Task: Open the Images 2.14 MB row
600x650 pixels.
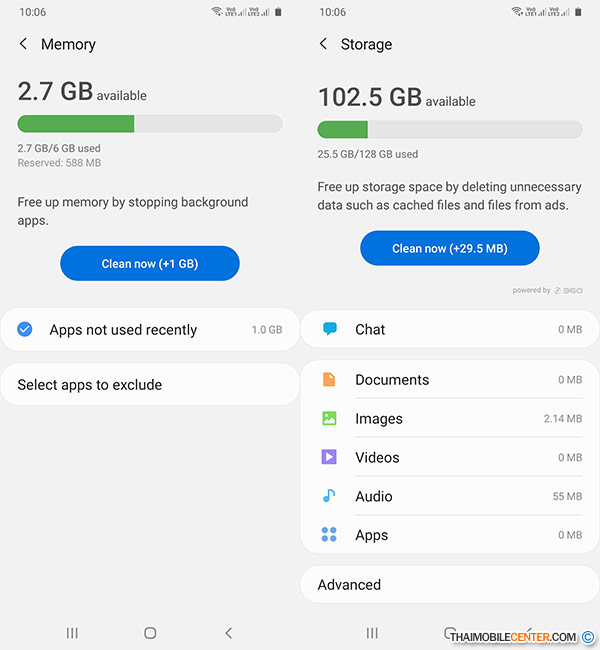Action: [x=450, y=418]
